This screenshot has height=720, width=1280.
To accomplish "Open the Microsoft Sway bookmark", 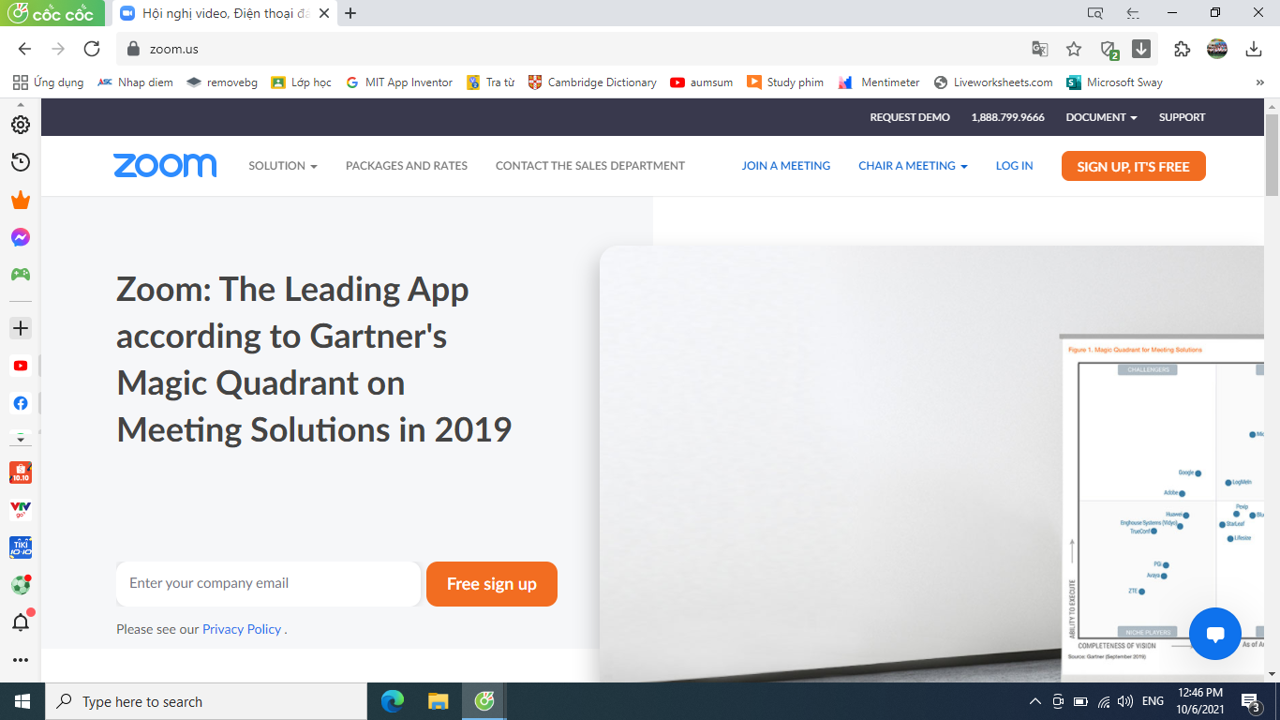I will pyautogui.click(x=1115, y=82).
